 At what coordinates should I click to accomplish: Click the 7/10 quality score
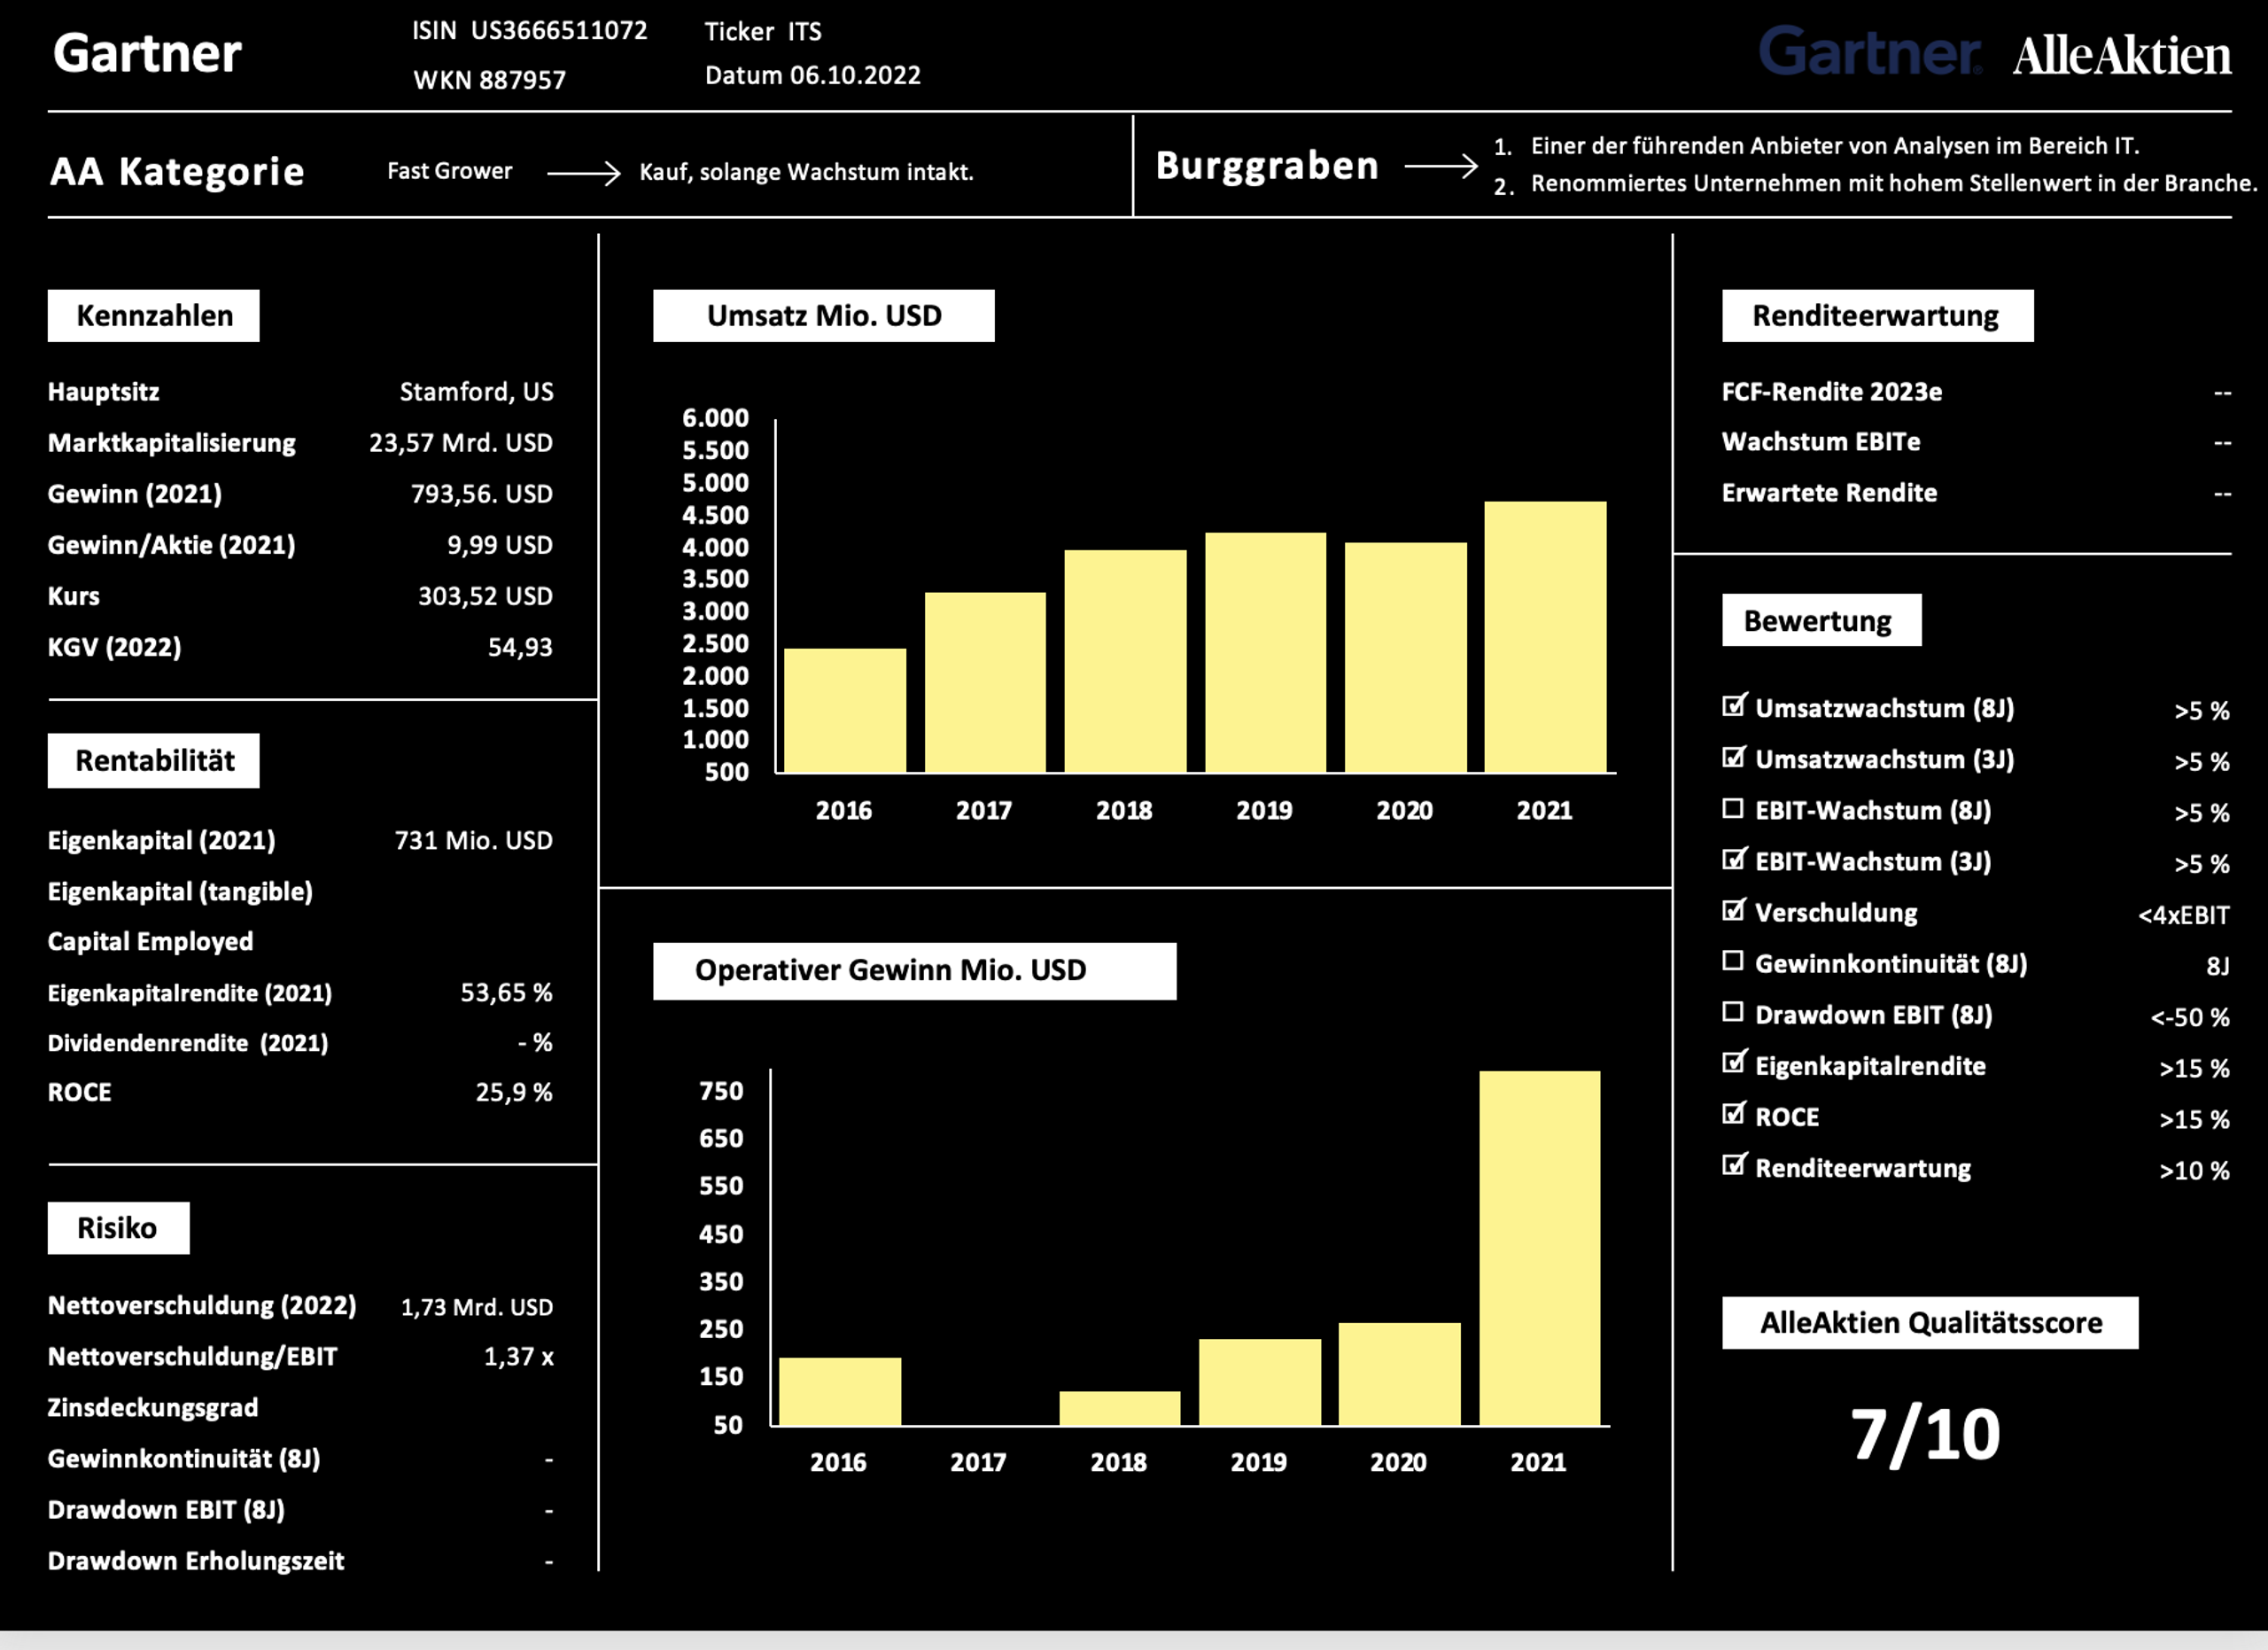[1925, 1435]
